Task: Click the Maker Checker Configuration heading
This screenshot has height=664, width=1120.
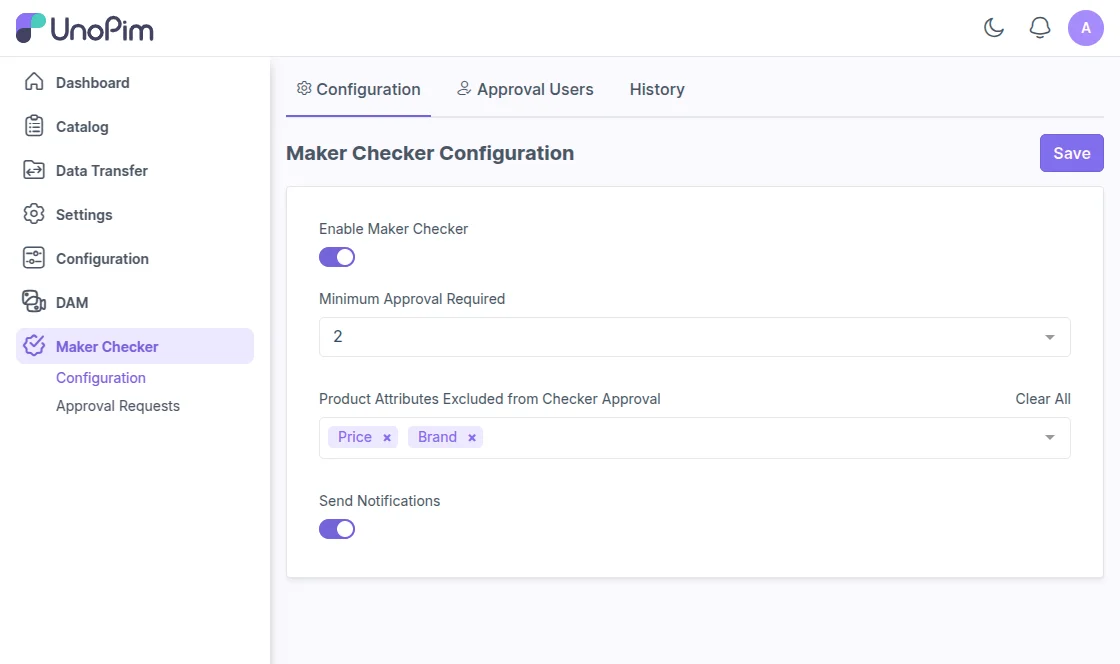Action: point(430,153)
